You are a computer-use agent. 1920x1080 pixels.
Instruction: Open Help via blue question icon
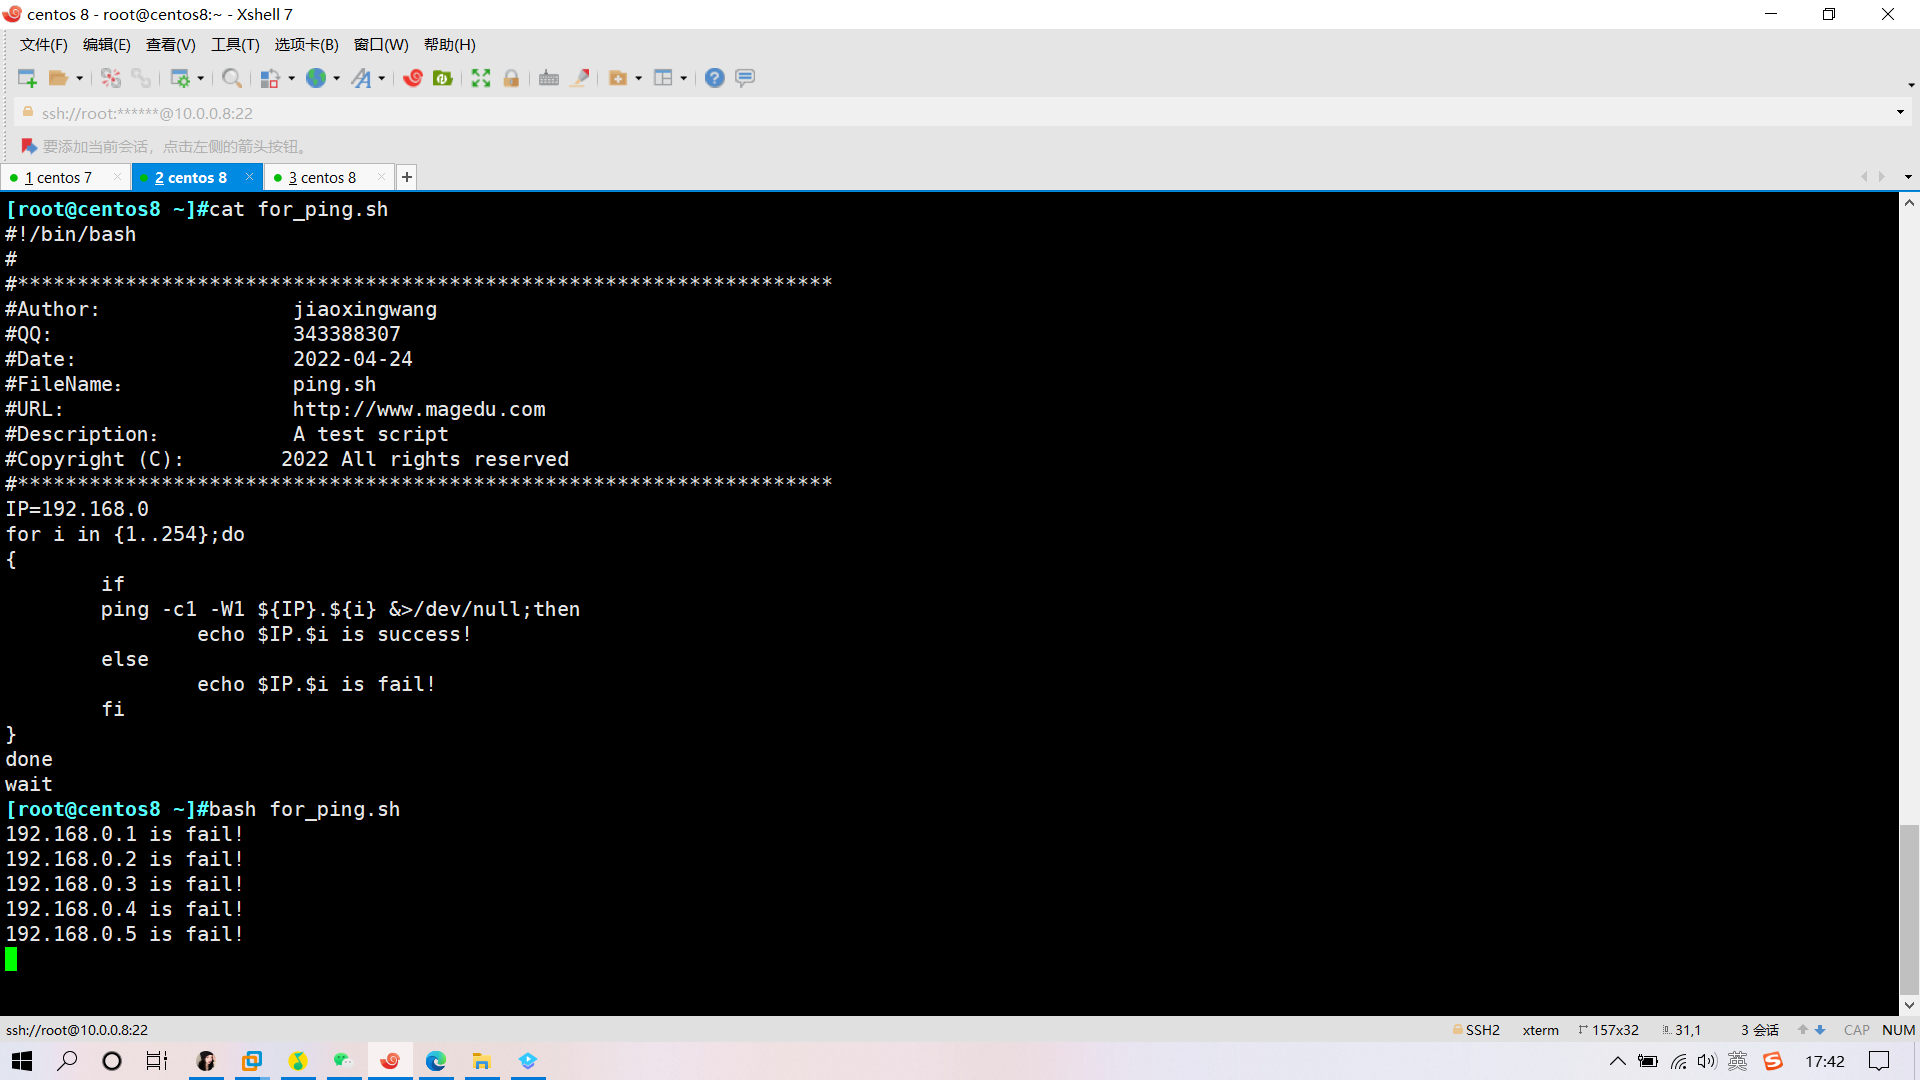(x=714, y=78)
